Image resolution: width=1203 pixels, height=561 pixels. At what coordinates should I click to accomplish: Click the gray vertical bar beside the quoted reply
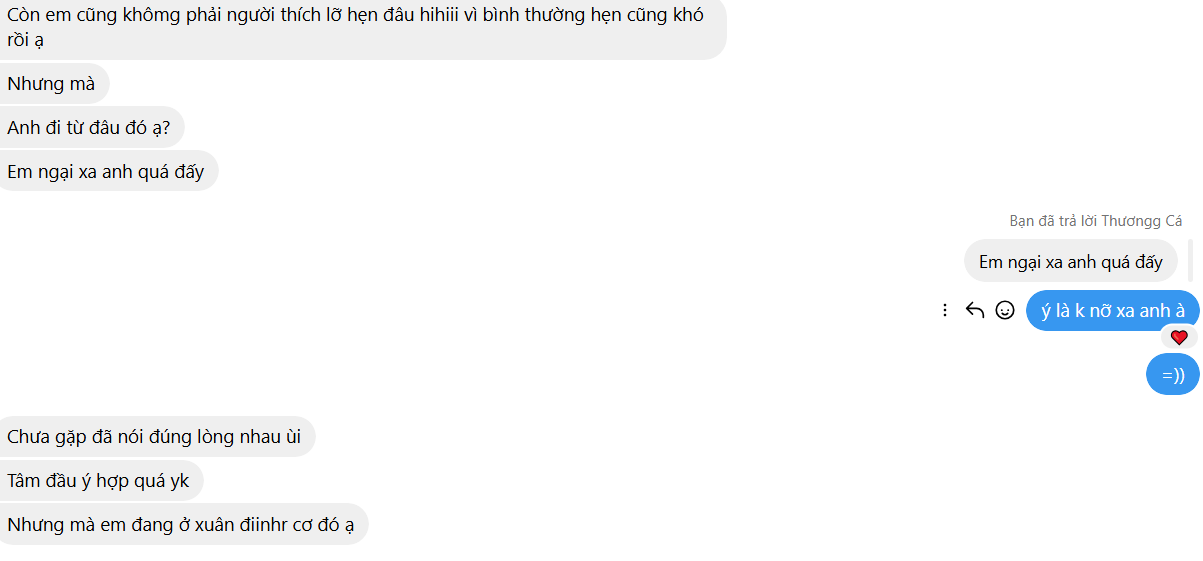click(x=1190, y=262)
